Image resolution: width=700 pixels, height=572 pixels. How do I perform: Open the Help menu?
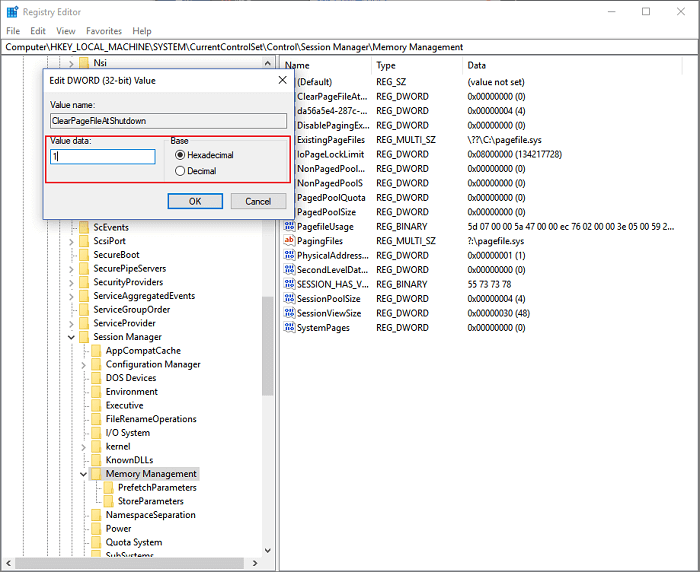(x=142, y=31)
